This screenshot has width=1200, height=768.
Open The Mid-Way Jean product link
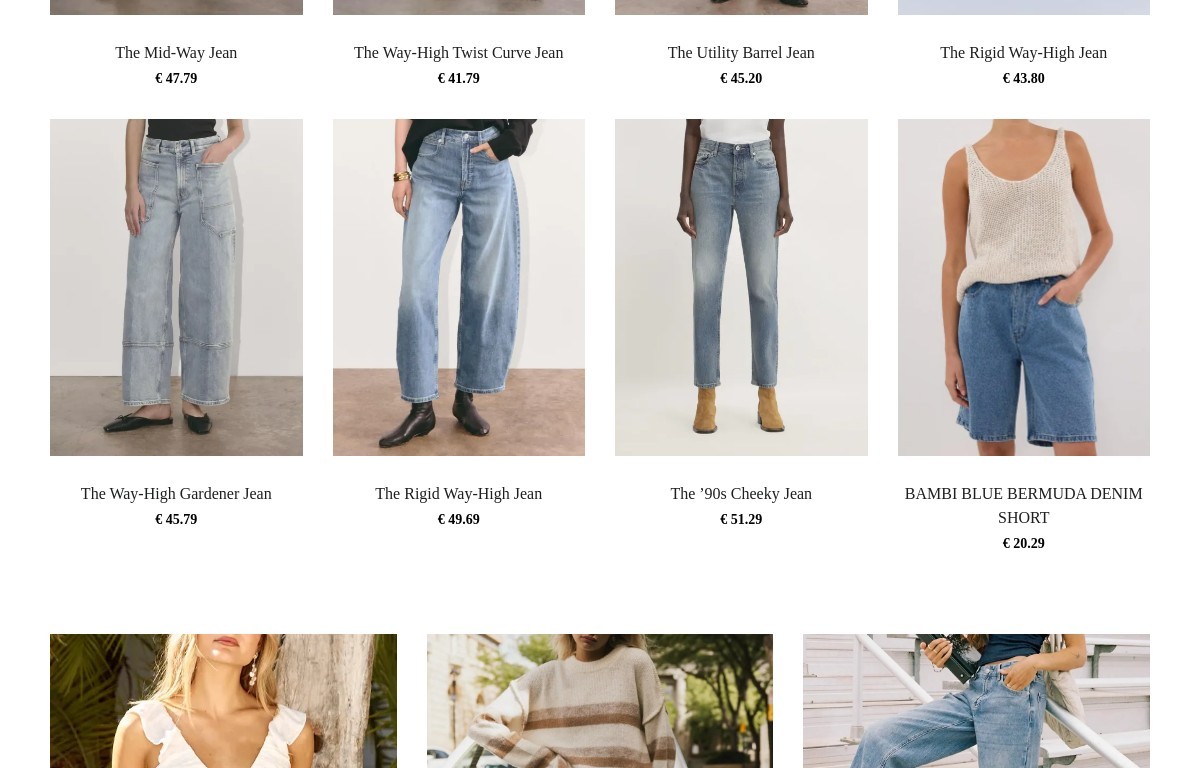click(x=176, y=53)
